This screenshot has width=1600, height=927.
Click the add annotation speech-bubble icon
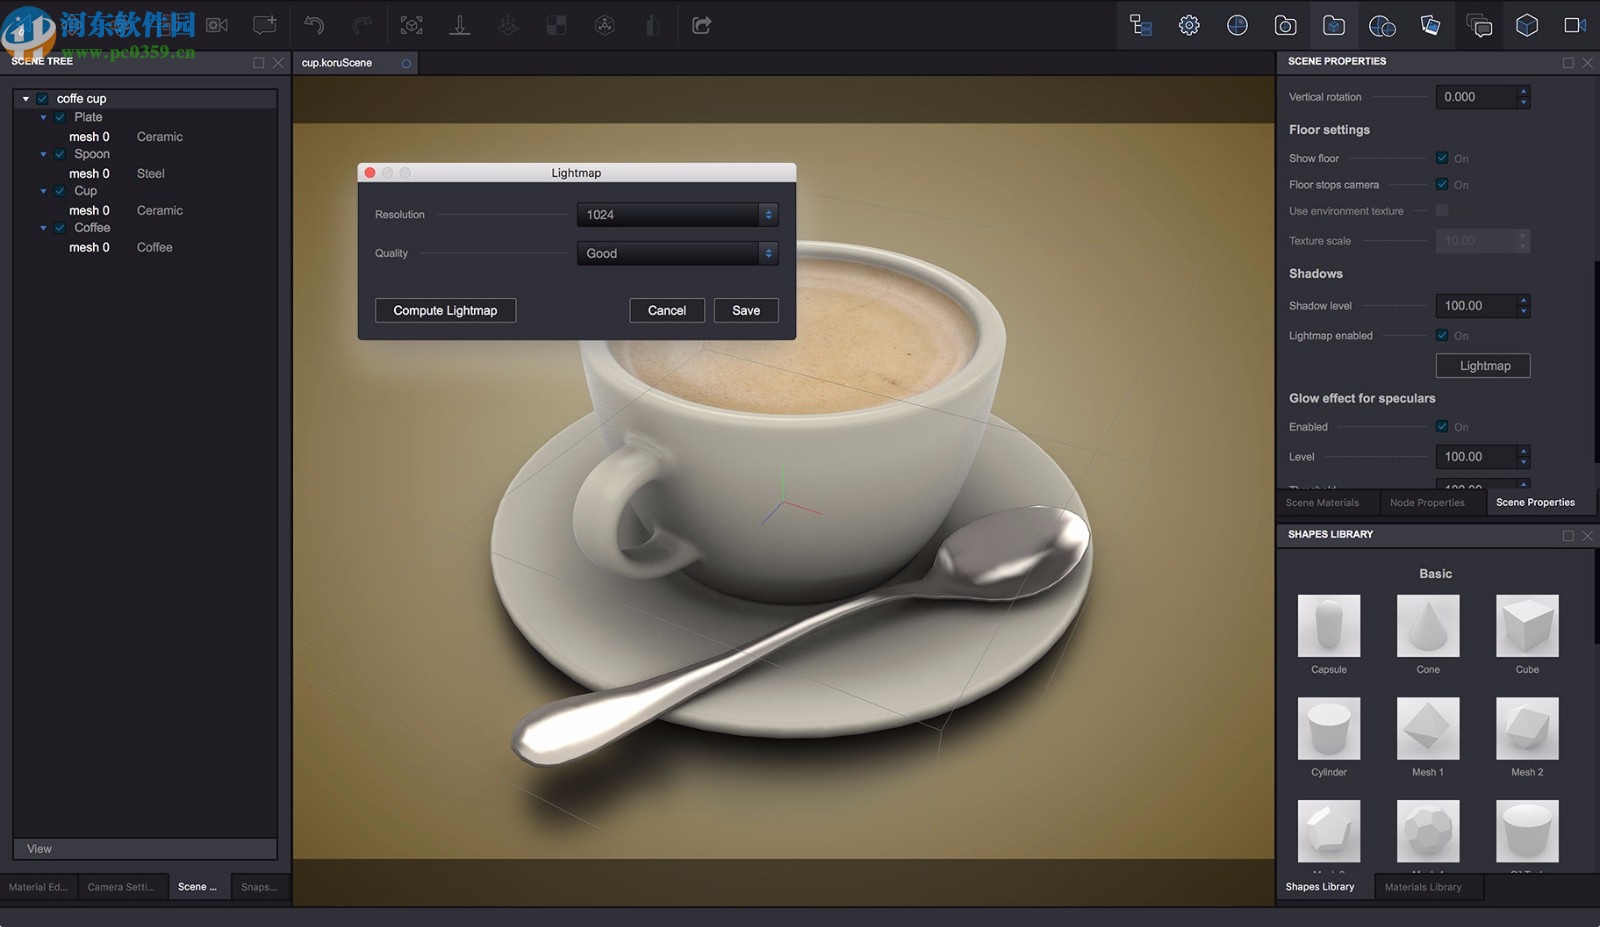tap(264, 26)
